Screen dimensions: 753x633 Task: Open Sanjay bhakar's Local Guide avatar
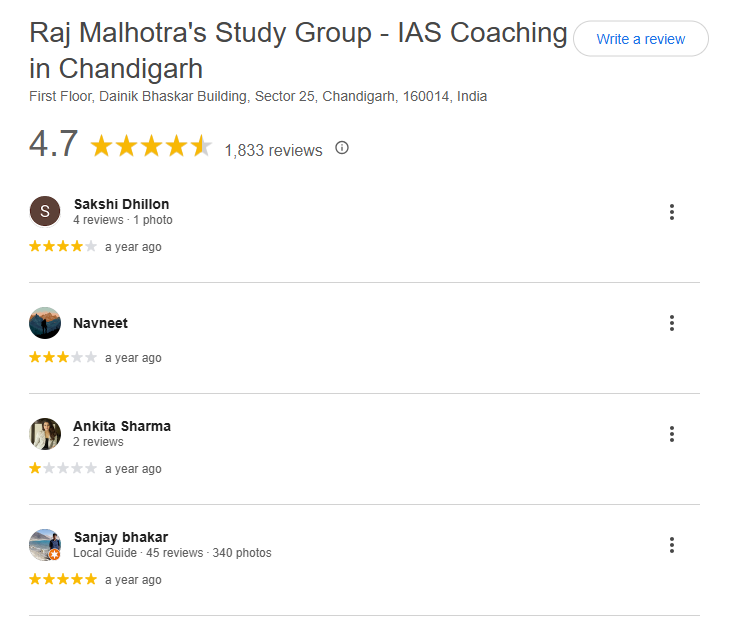tap(45, 545)
